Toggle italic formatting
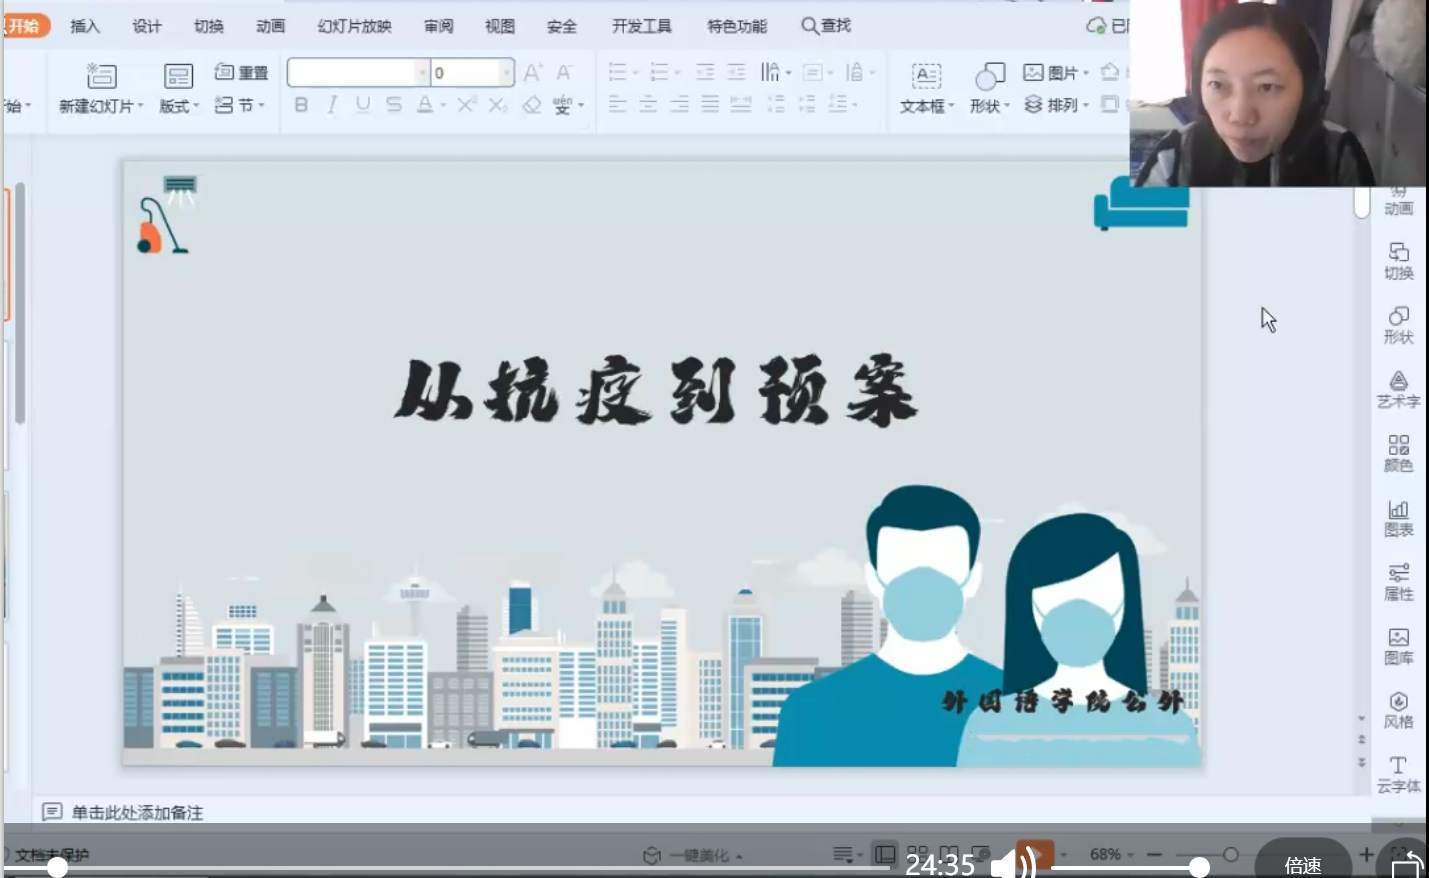The width and height of the screenshot is (1429, 878). pos(332,105)
